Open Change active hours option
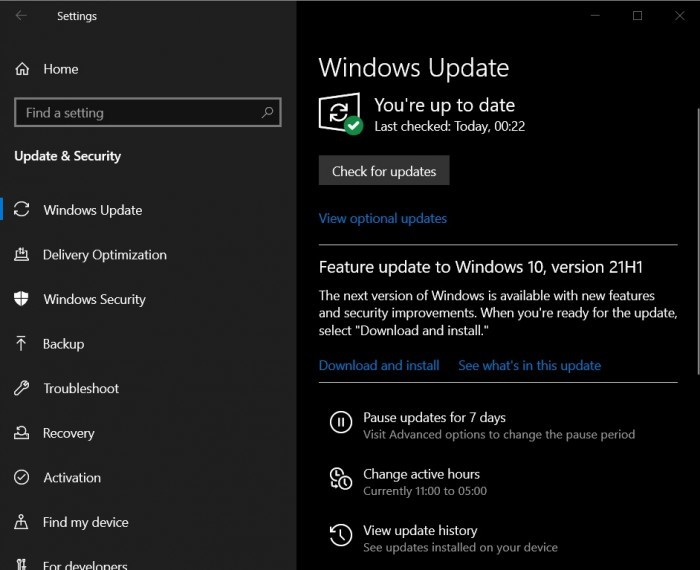 [x=421, y=474]
